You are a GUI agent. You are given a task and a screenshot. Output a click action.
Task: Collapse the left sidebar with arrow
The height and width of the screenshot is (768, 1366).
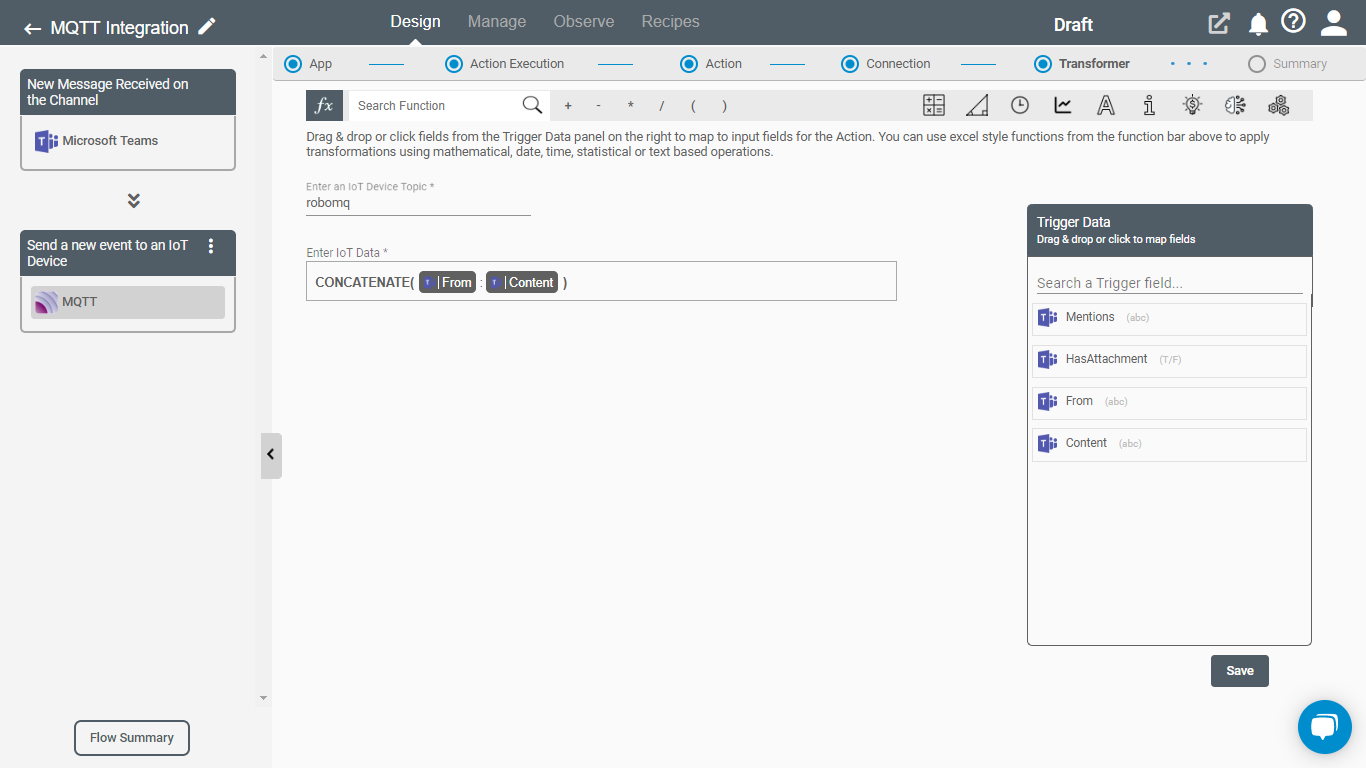[271, 455]
